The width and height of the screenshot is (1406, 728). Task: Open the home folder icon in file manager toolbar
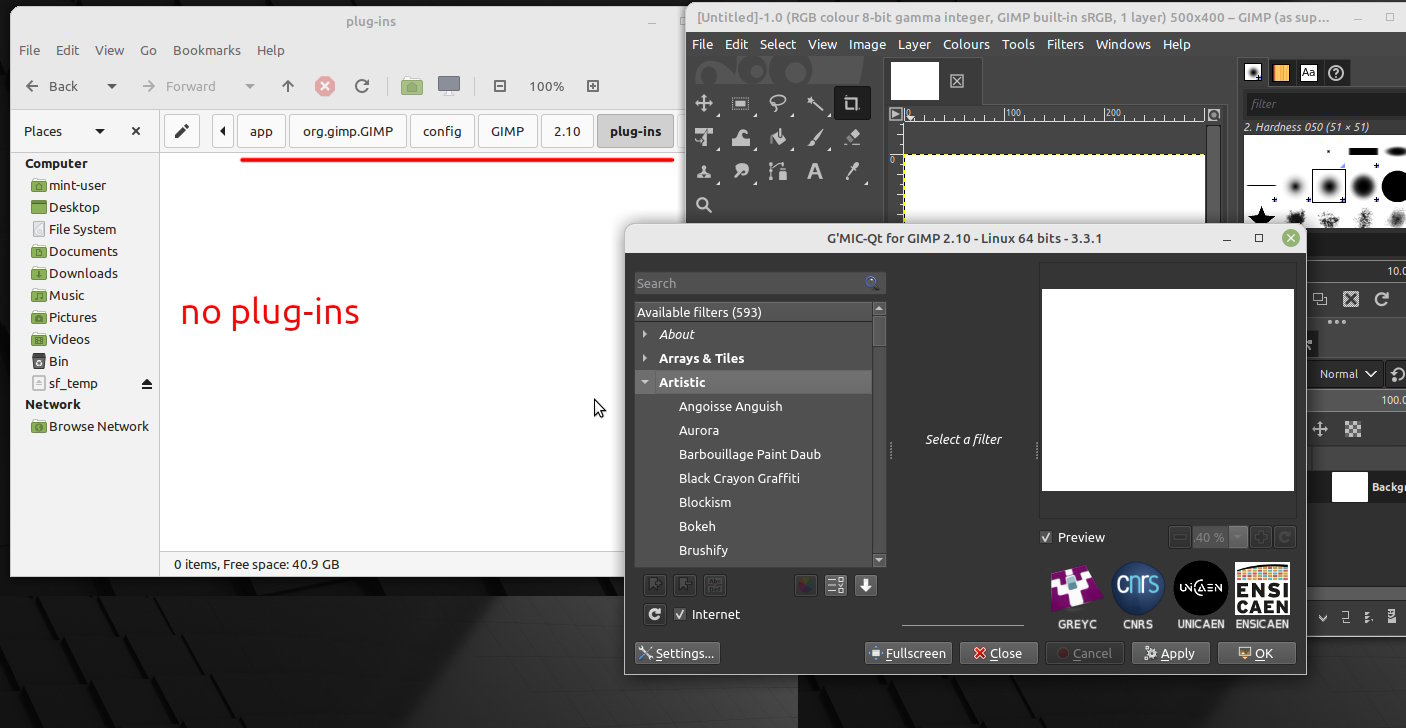coord(412,86)
